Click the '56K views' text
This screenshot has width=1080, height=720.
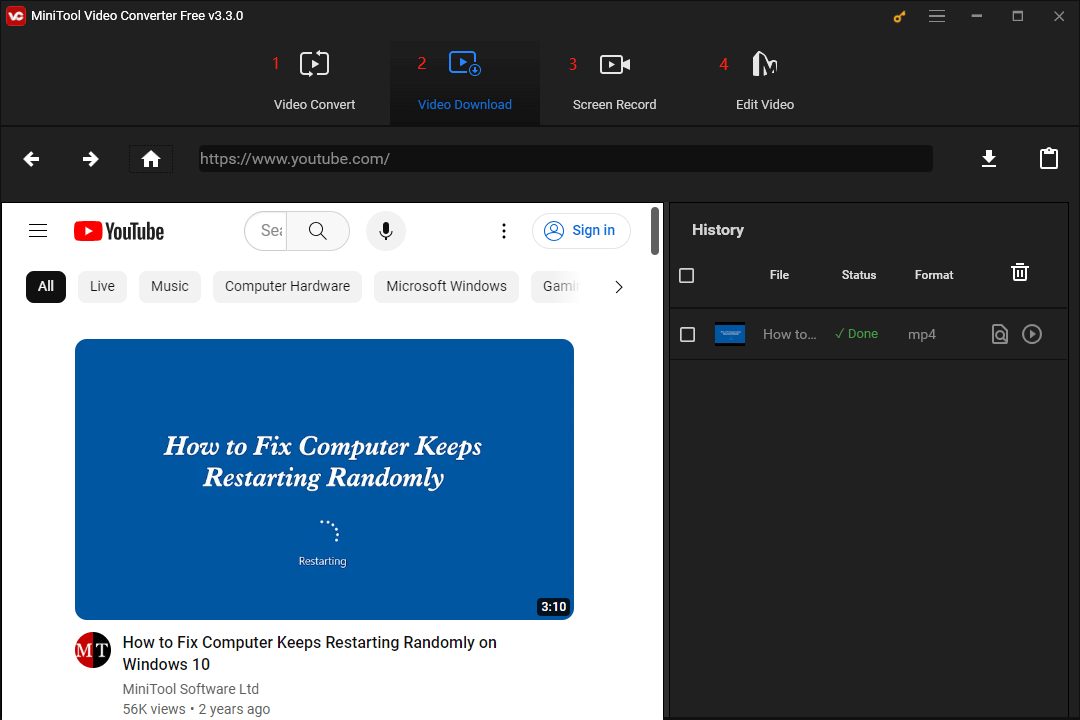point(154,709)
